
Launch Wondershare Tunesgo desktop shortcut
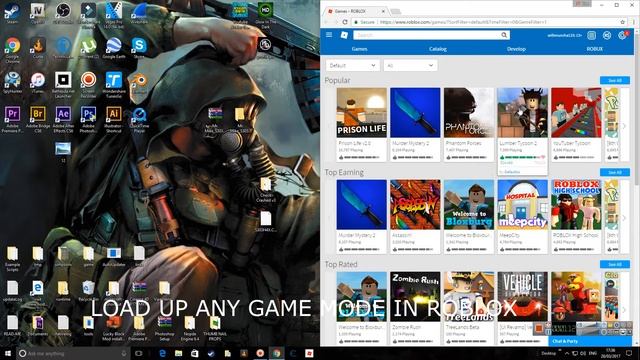(113, 85)
